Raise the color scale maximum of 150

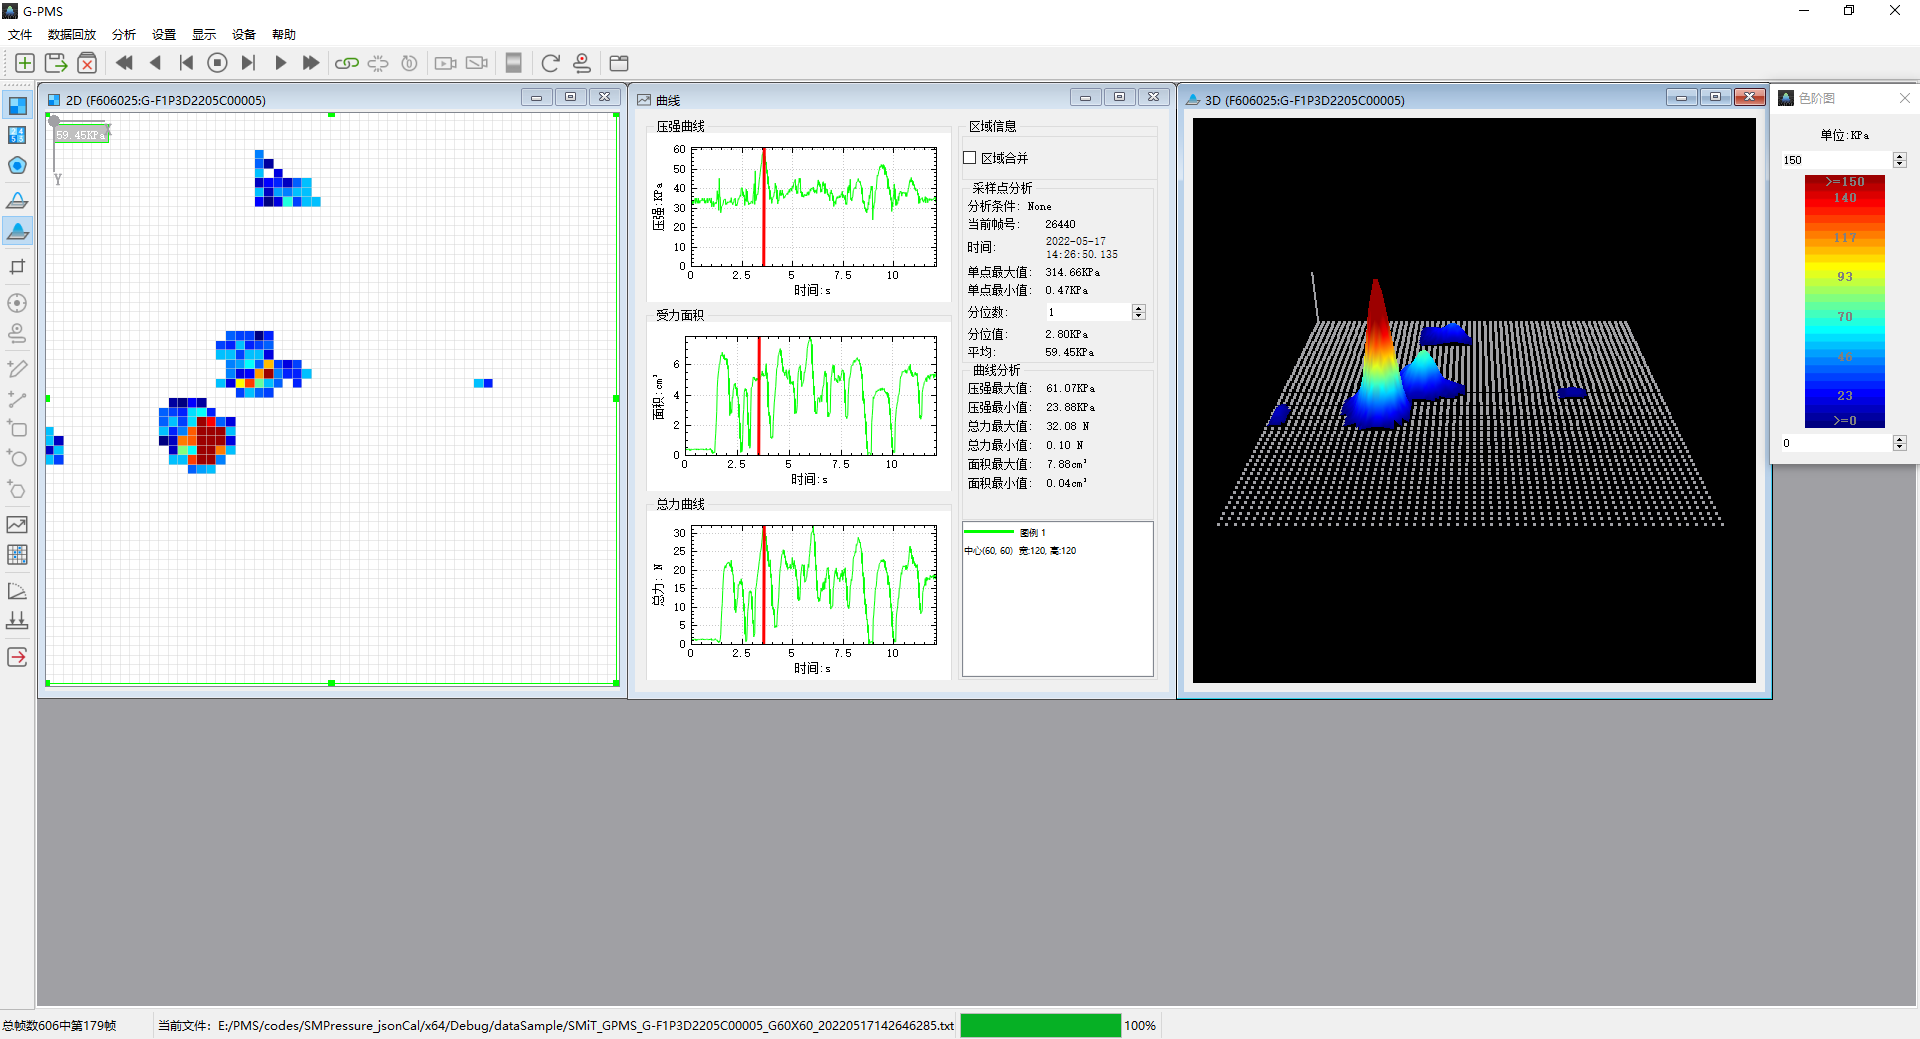[1899, 156]
